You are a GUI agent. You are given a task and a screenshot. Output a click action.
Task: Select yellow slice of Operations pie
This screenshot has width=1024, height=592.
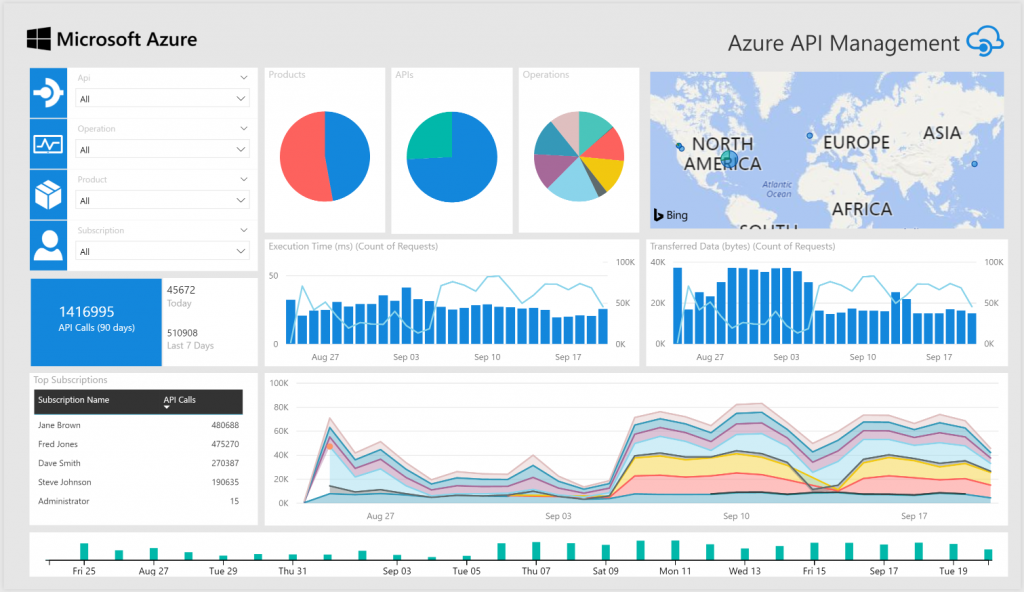(602, 171)
